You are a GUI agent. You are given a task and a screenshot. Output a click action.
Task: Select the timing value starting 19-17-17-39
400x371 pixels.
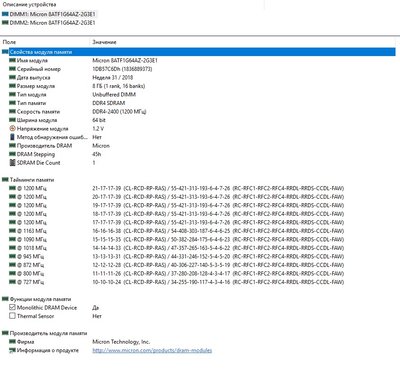218,205
